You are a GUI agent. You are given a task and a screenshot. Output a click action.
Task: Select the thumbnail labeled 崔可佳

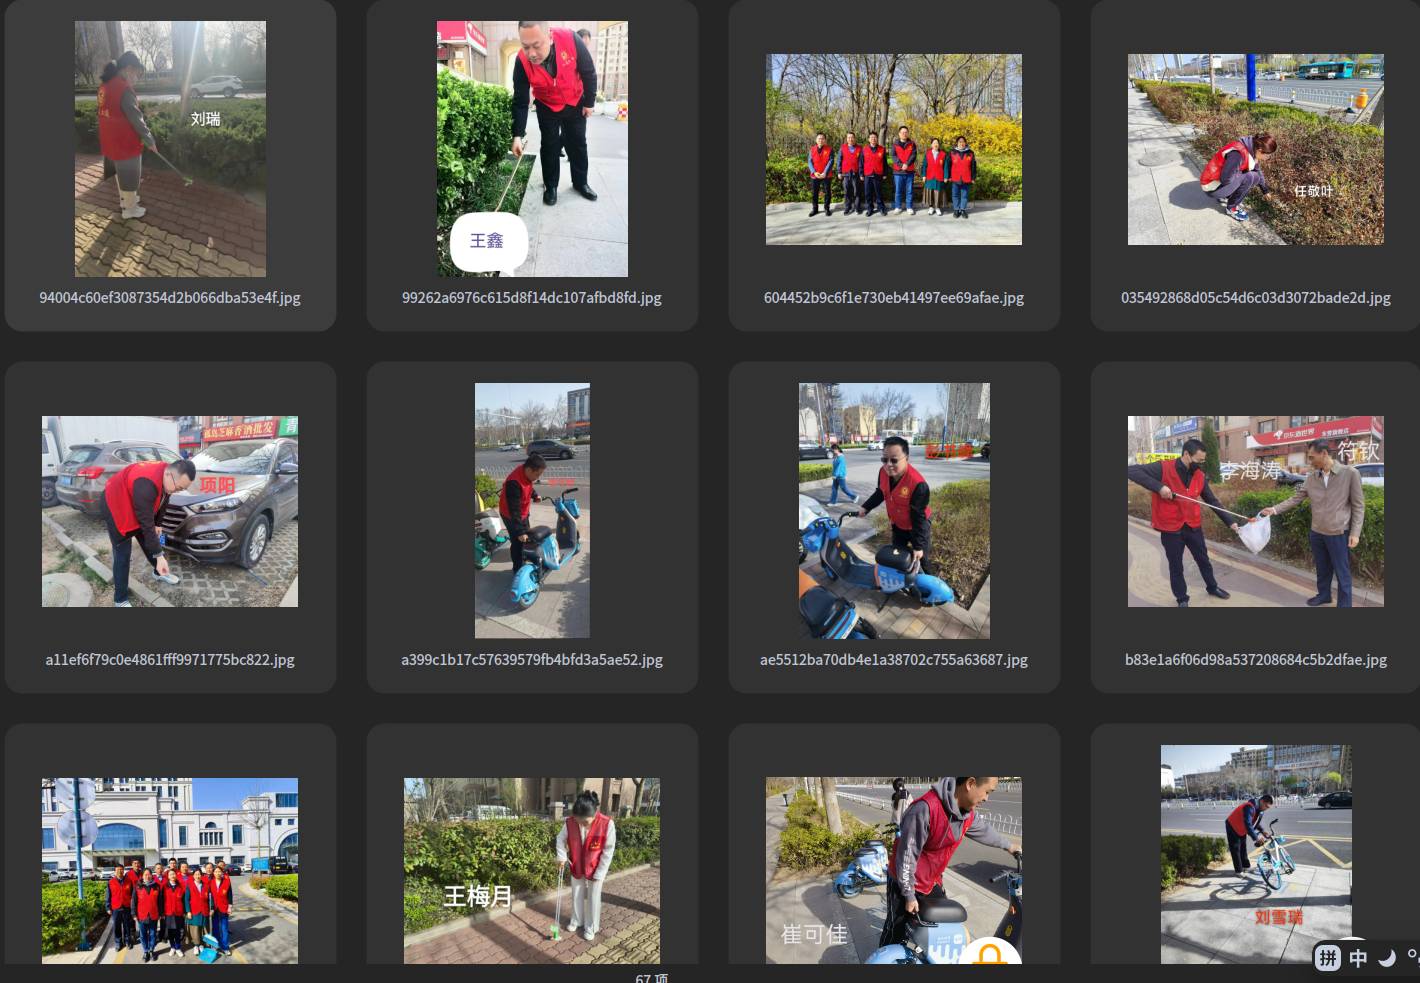[x=894, y=871]
